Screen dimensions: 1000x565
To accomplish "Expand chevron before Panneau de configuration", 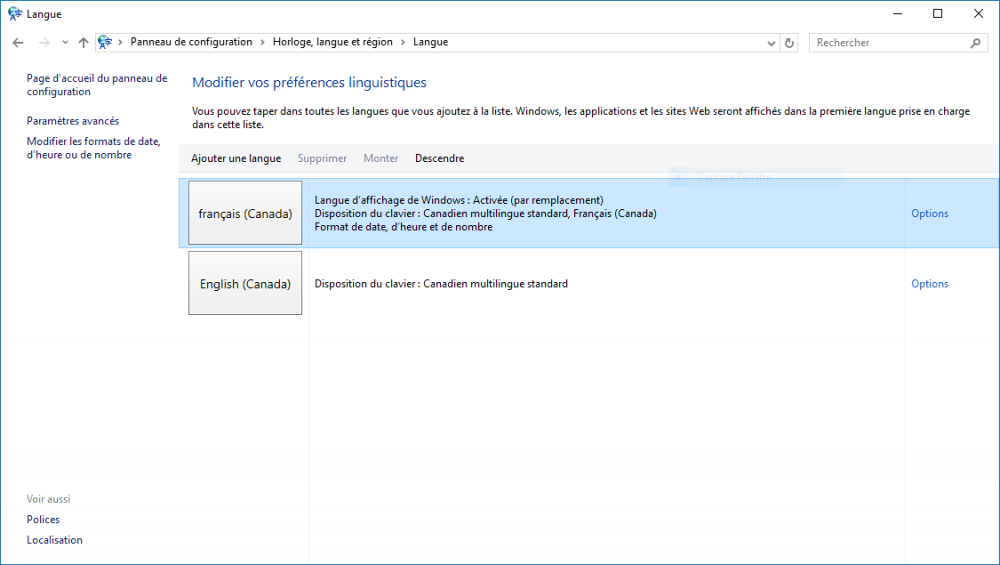I will (x=120, y=43).
